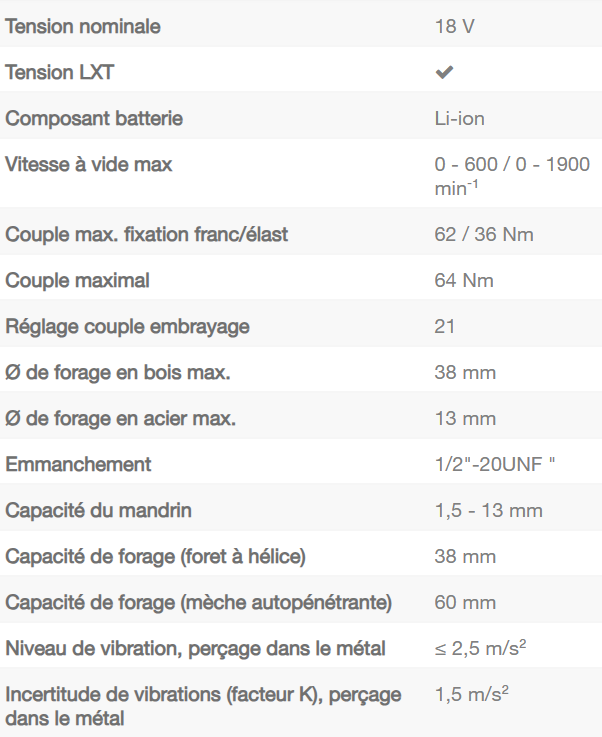
Task: Click the "Capacité du mandrin" label
Action: pyautogui.click(x=99, y=510)
